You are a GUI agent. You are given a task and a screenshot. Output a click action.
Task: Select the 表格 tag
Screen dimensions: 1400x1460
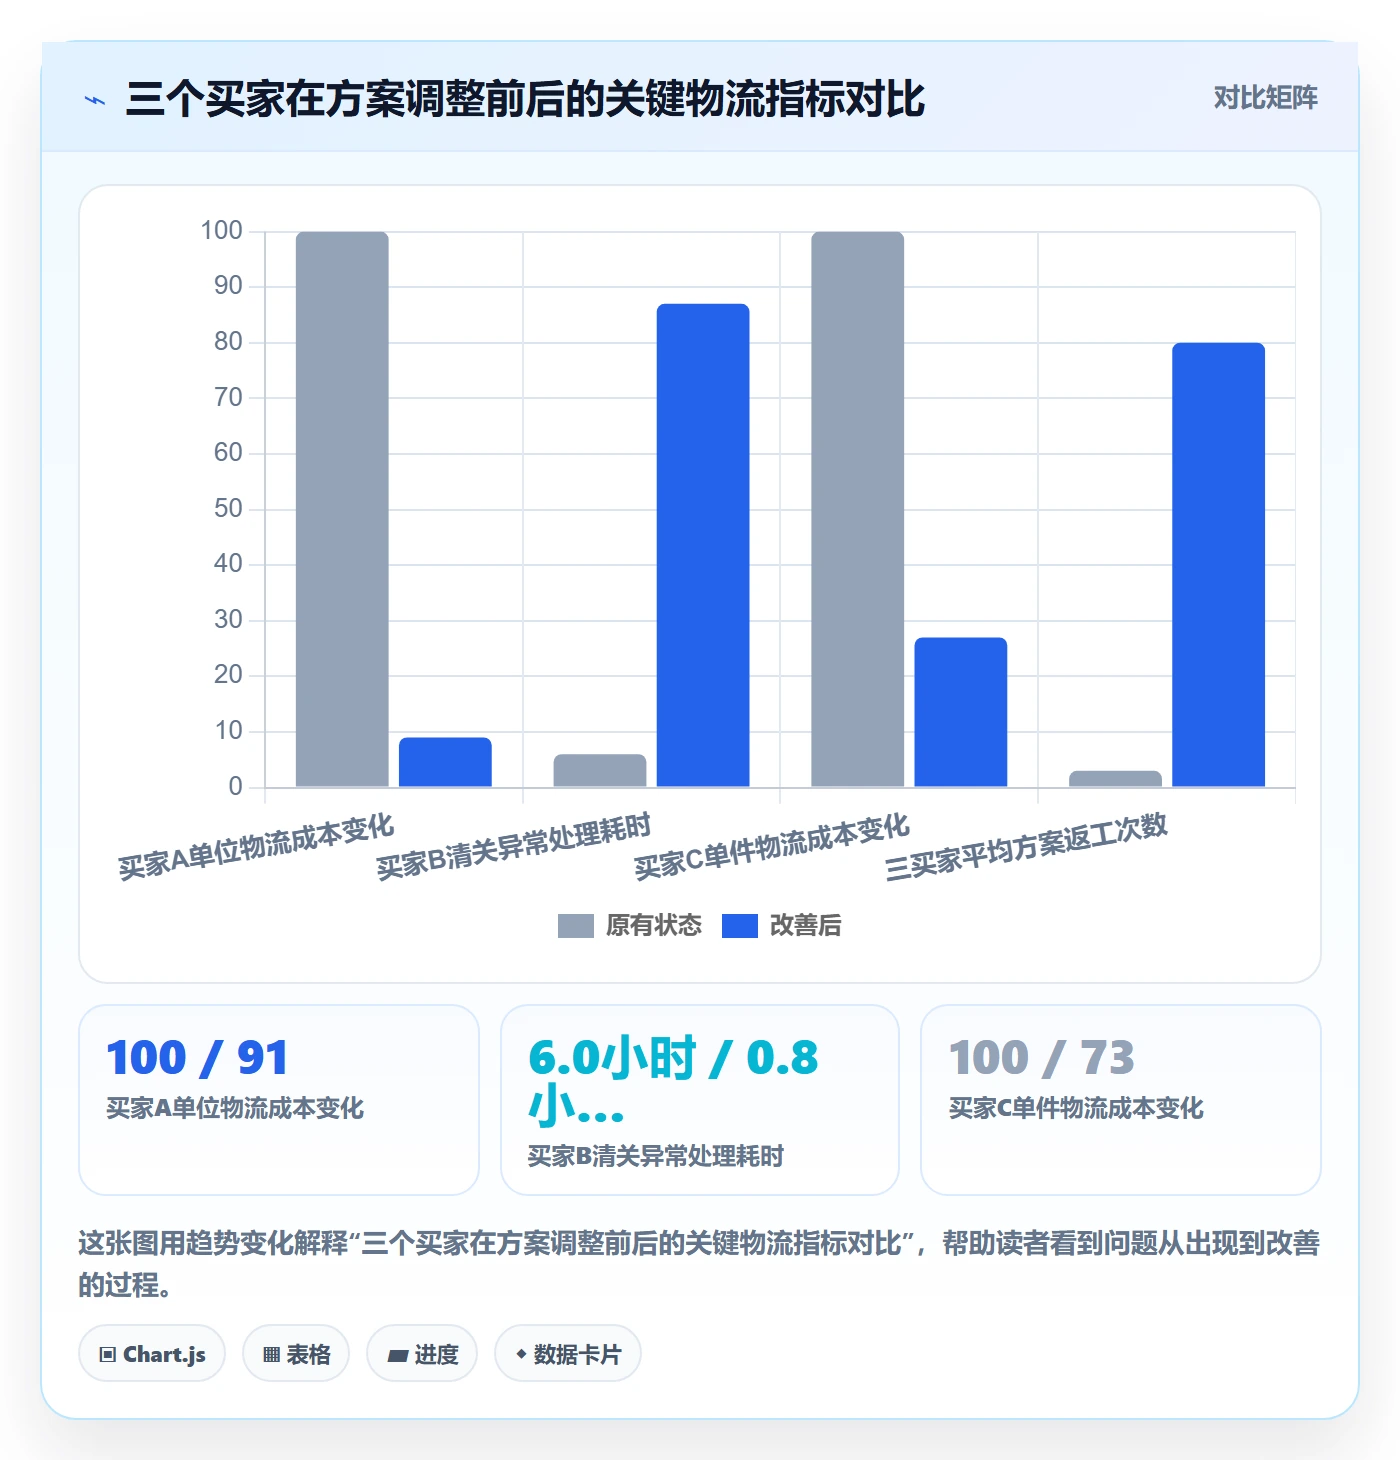point(296,1354)
